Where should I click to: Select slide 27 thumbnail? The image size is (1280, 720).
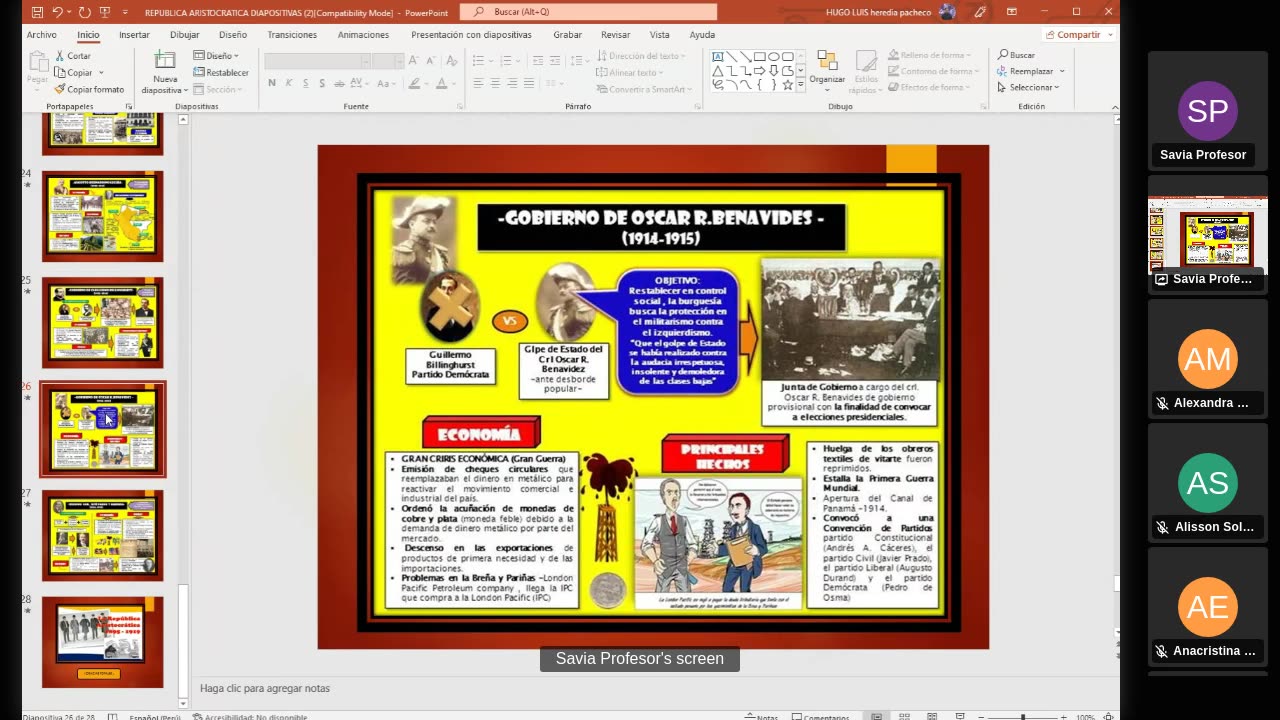click(102, 535)
